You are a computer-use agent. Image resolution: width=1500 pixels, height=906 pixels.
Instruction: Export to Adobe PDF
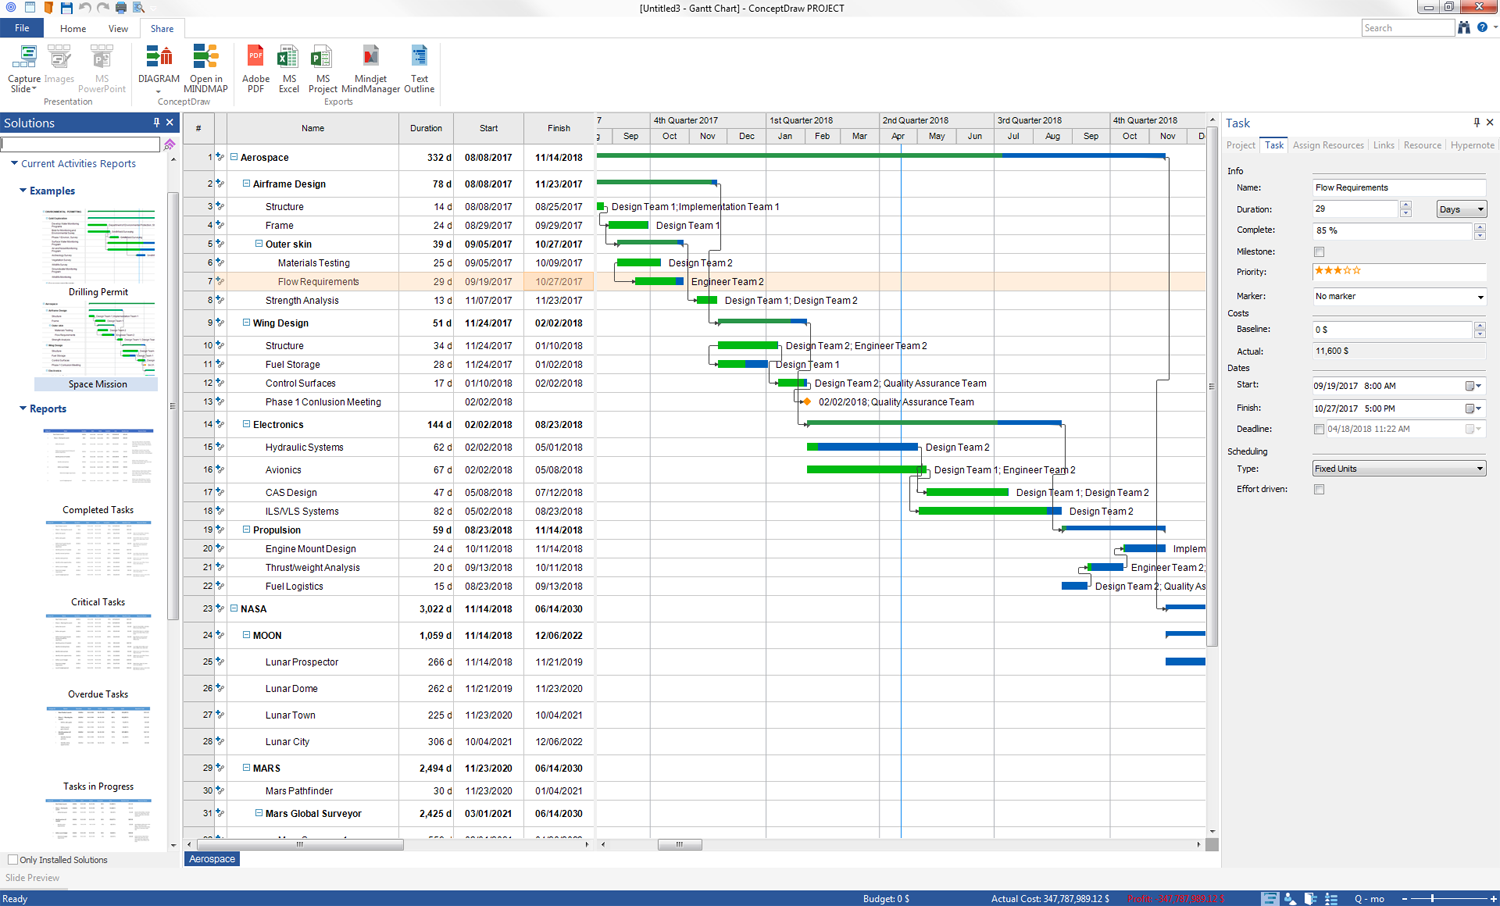tap(255, 62)
